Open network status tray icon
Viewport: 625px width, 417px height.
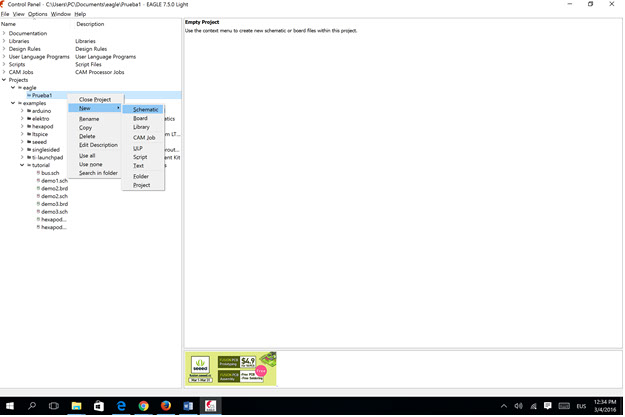click(533, 406)
